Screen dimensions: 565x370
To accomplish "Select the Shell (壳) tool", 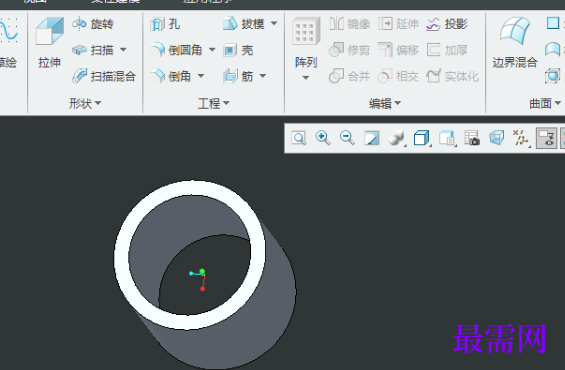I will (x=238, y=50).
